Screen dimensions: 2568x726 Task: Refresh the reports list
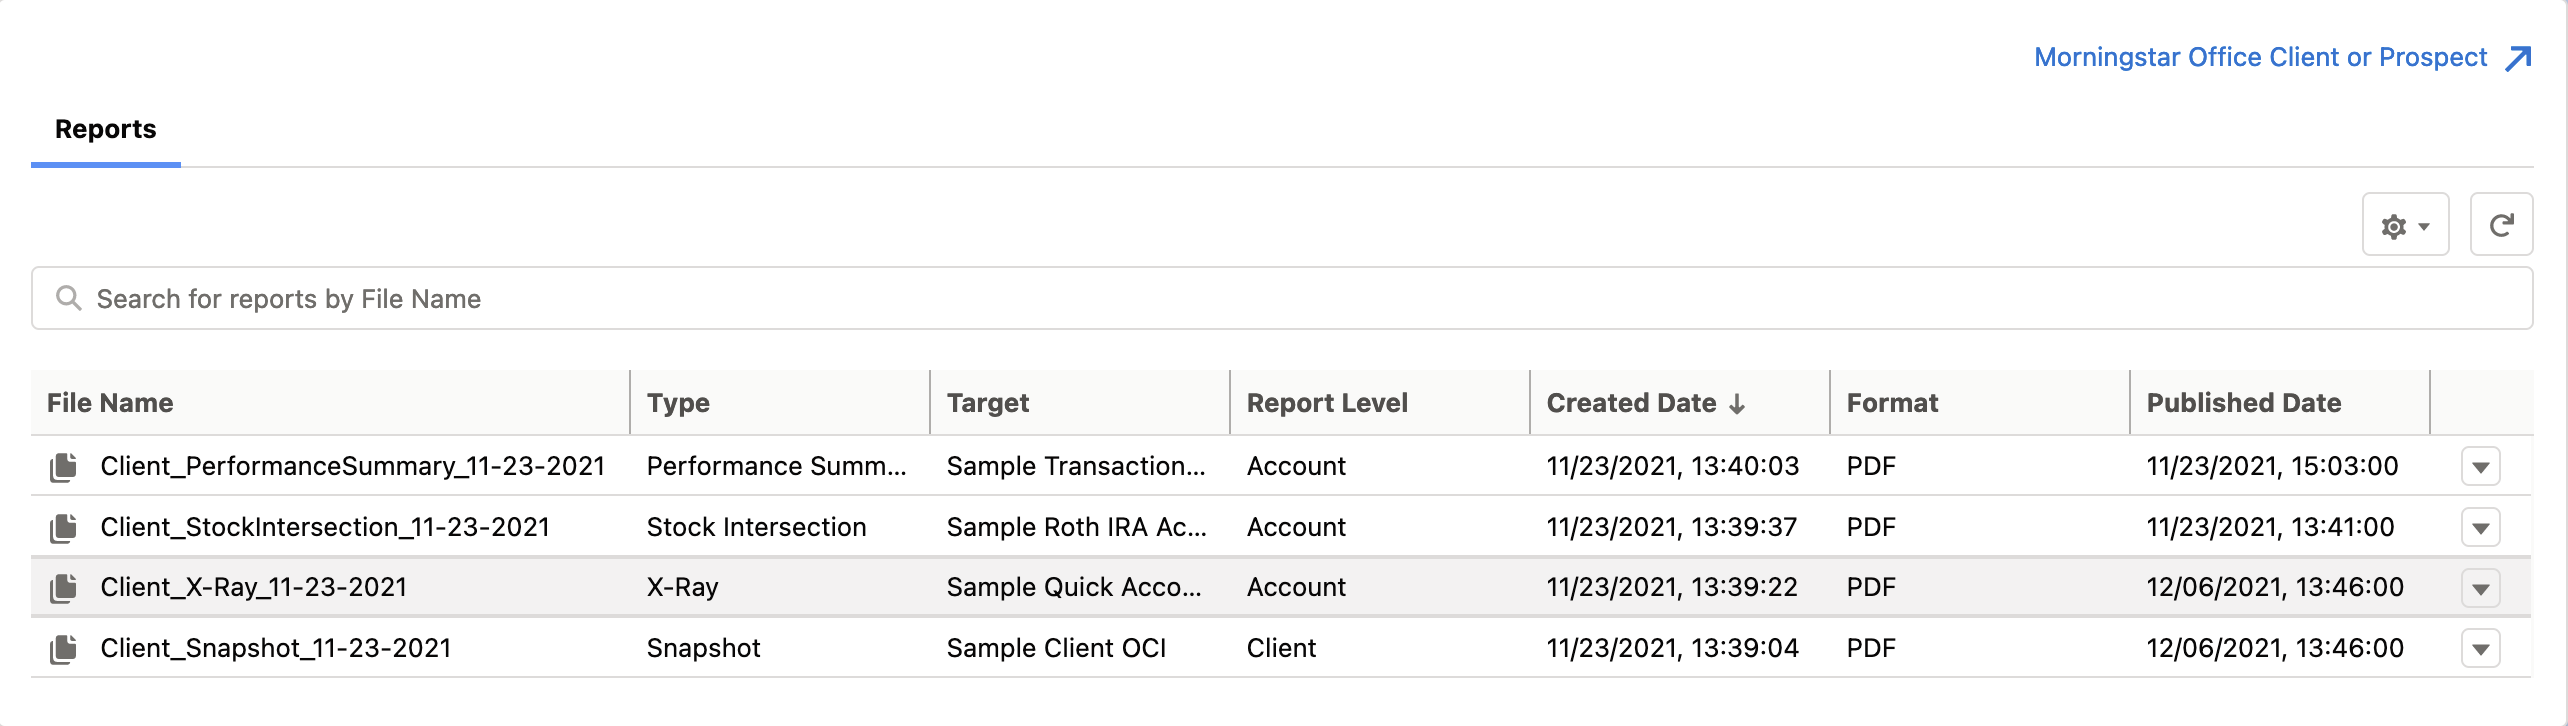click(2501, 225)
